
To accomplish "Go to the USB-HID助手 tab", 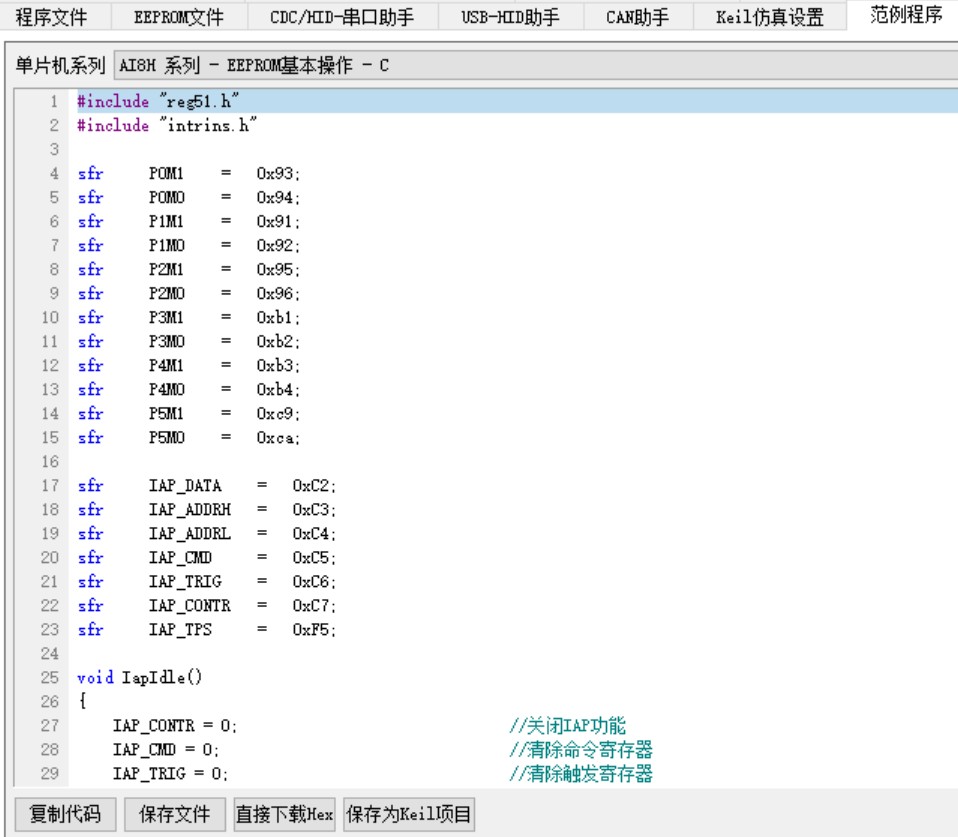I will click(x=510, y=16).
